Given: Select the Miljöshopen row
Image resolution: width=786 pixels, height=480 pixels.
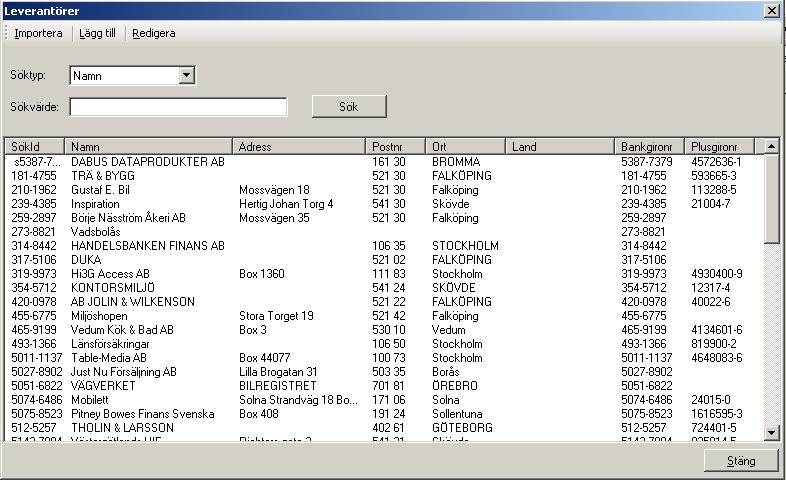Looking at the screenshot, I should tap(383, 316).
